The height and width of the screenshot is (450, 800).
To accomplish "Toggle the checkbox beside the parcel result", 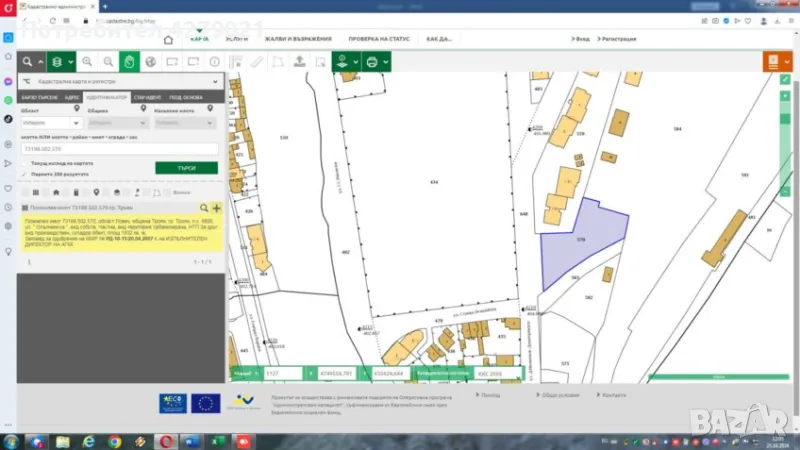I will click(25, 208).
